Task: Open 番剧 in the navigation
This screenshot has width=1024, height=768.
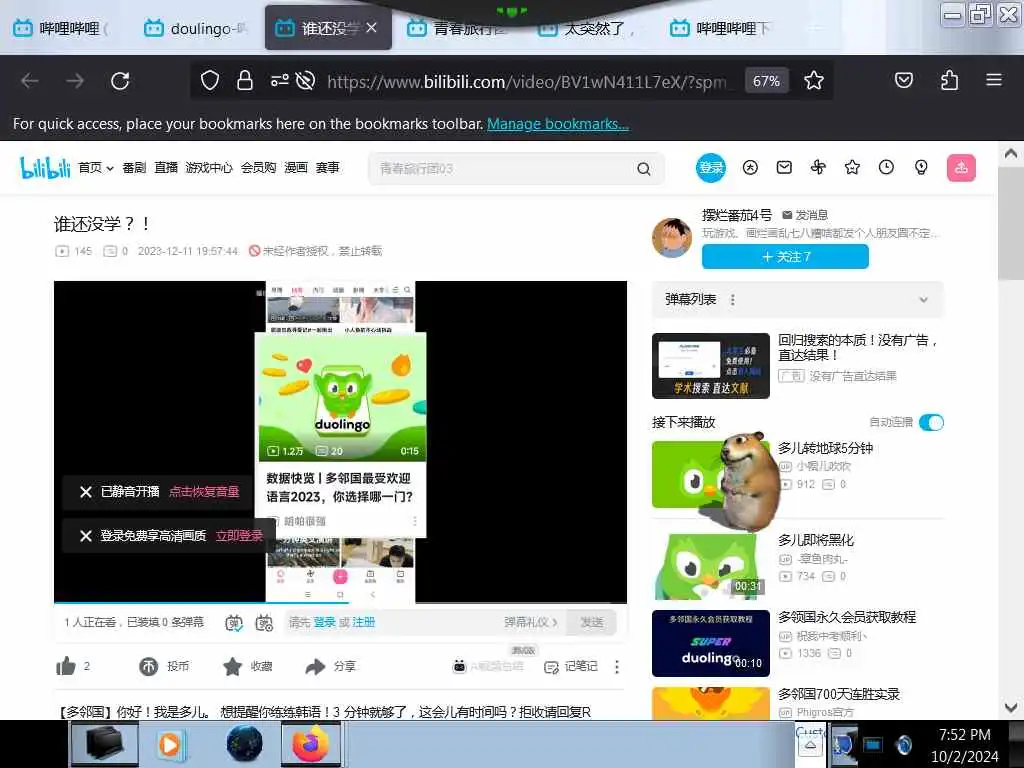Action: click(134, 168)
